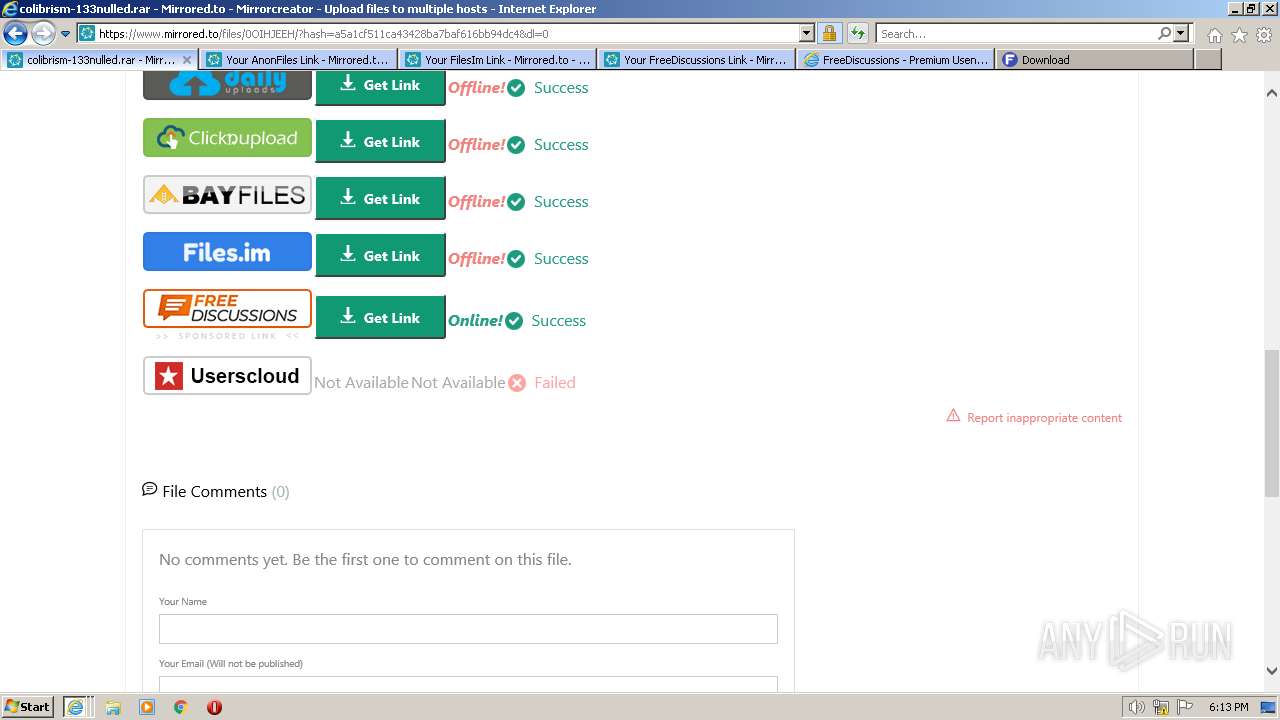Click the report warning triangle icon
The height and width of the screenshot is (720, 1280).
click(953, 416)
